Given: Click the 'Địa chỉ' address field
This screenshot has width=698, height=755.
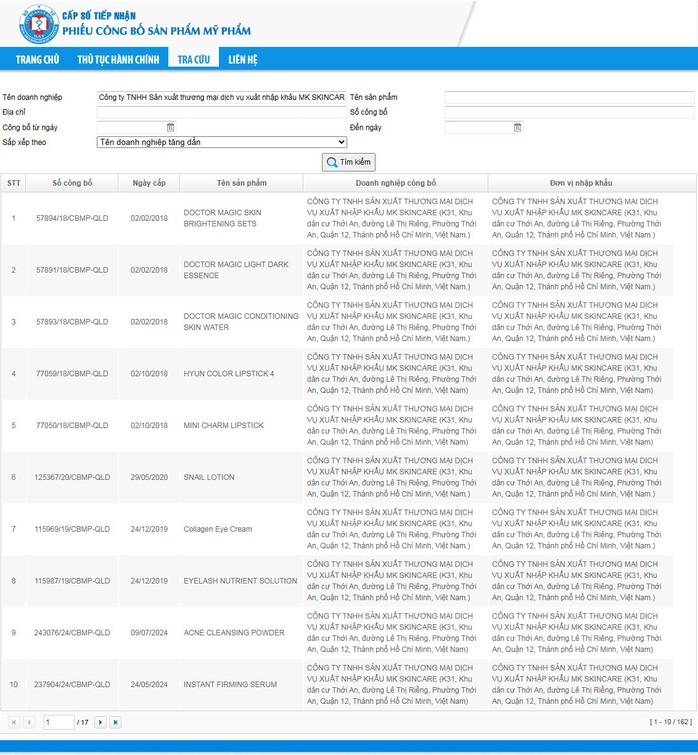Looking at the screenshot, I should [x=221, y=112].
